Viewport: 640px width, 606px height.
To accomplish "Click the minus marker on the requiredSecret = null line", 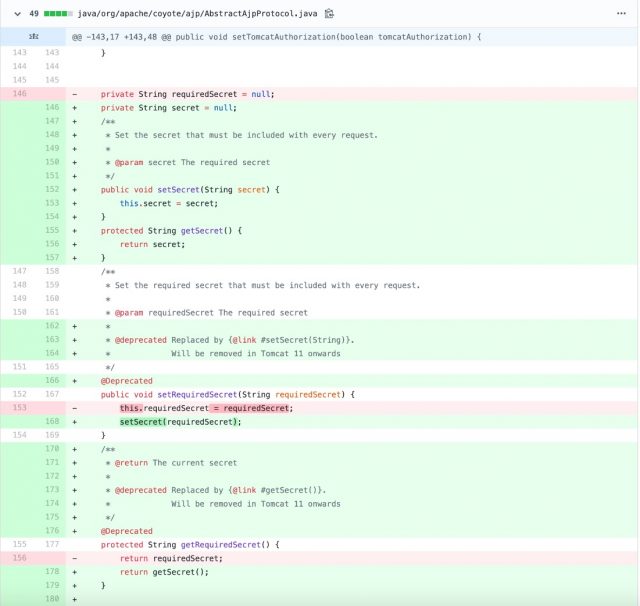I will click(74, 94).
